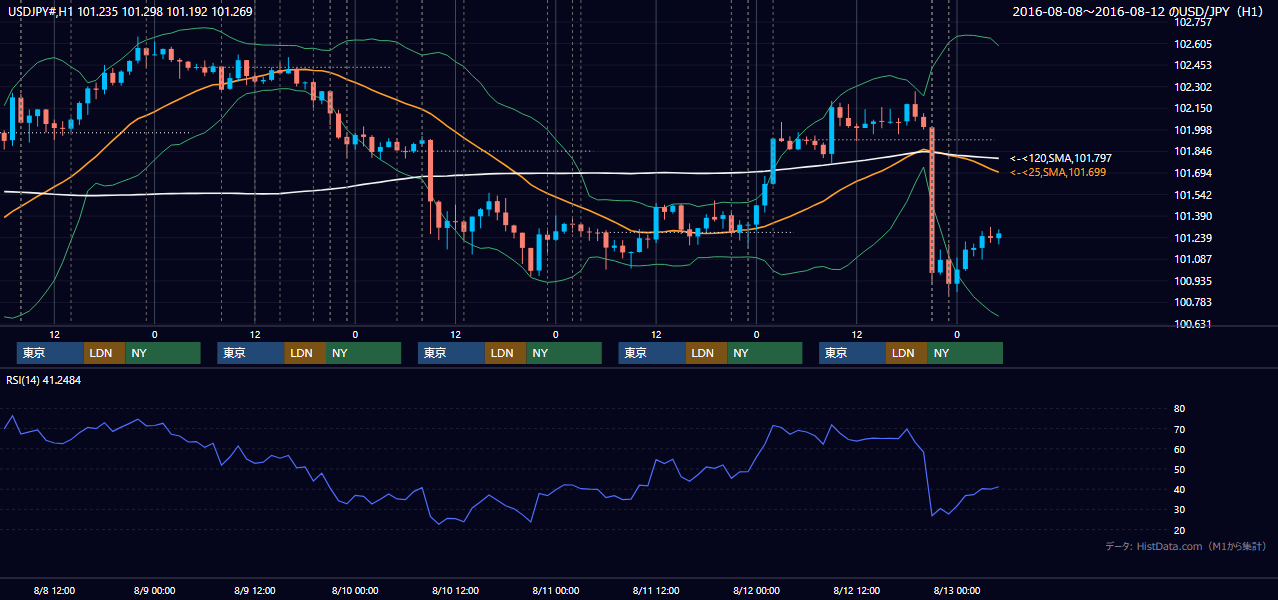Select the 102.302 price level label
Screen dimensions: 1278x600
click(x=1193, y=87)
